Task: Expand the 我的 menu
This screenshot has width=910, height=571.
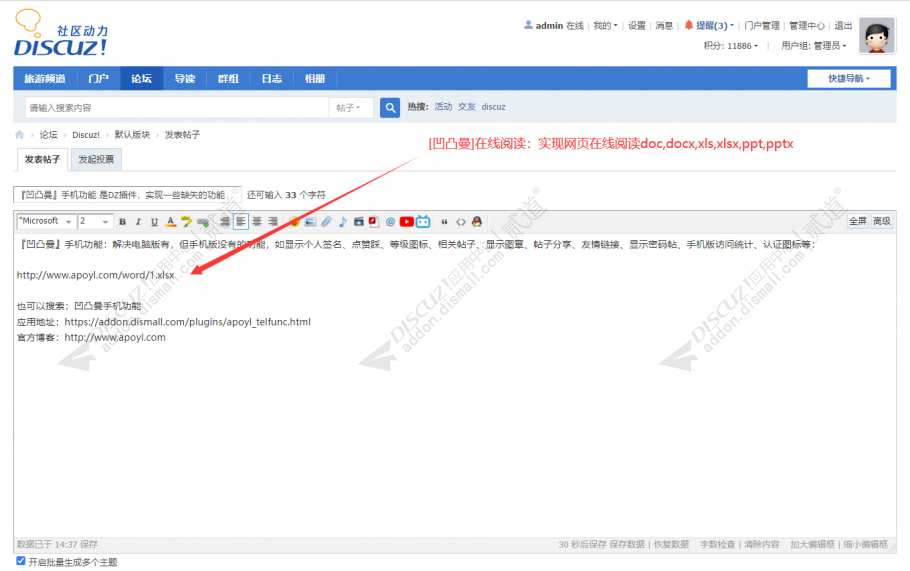Action: [x=605, y=26]
